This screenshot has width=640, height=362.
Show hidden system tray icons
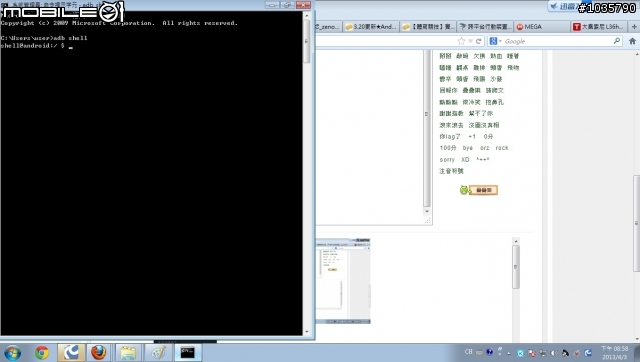[509, 353]
